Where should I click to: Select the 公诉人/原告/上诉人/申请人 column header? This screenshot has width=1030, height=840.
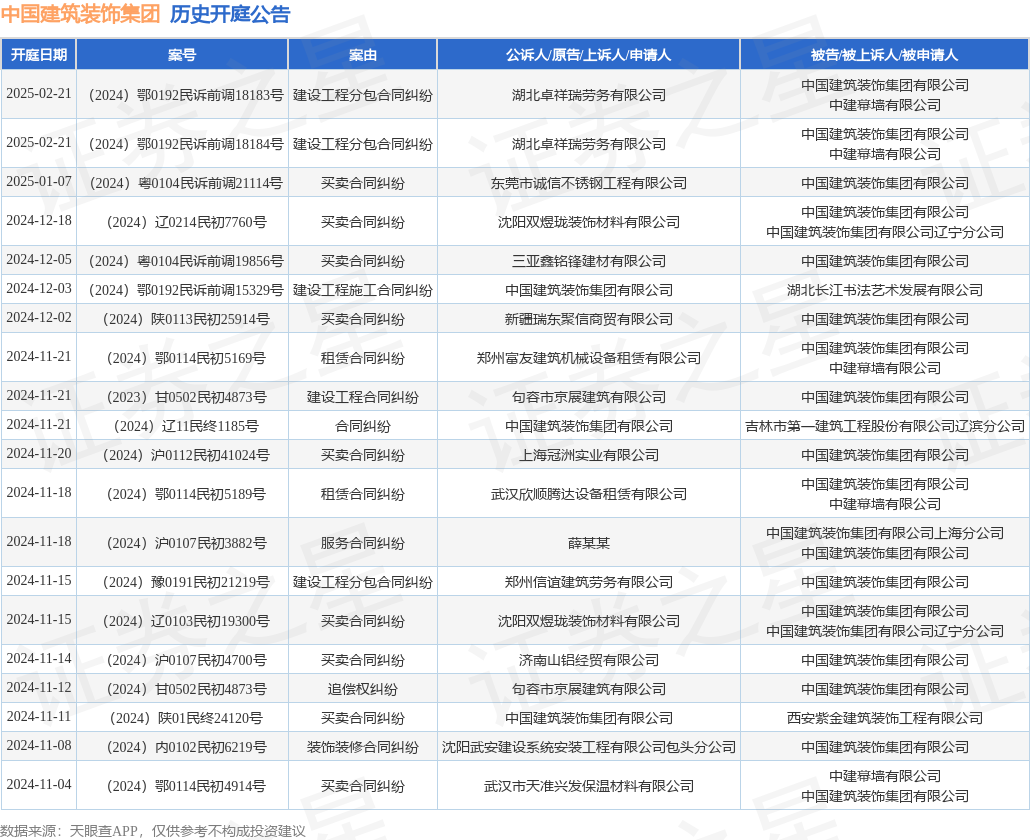pyautogui.click(x=589, y=55)
